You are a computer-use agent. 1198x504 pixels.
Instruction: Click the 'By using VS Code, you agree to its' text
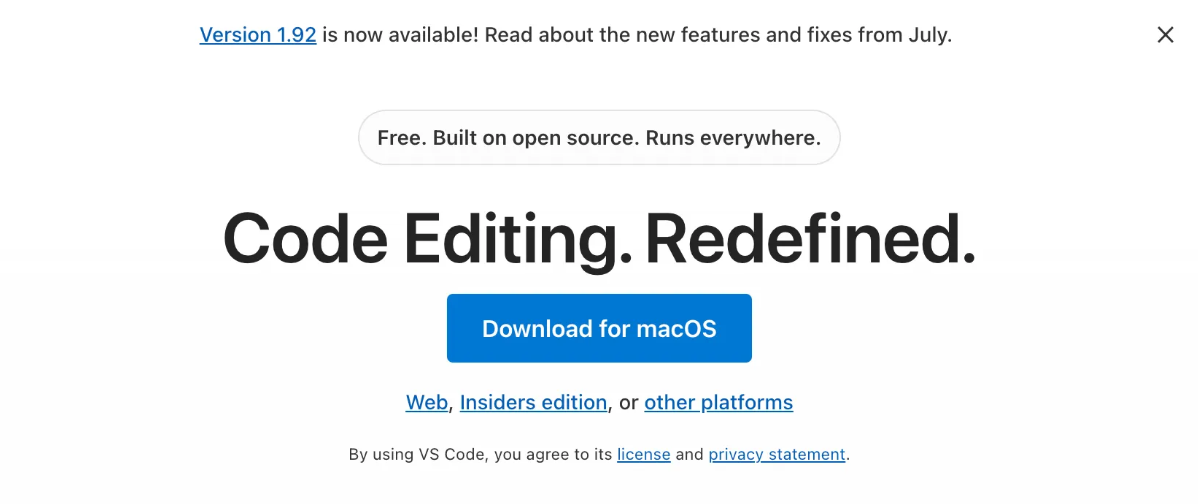(481, 454)
